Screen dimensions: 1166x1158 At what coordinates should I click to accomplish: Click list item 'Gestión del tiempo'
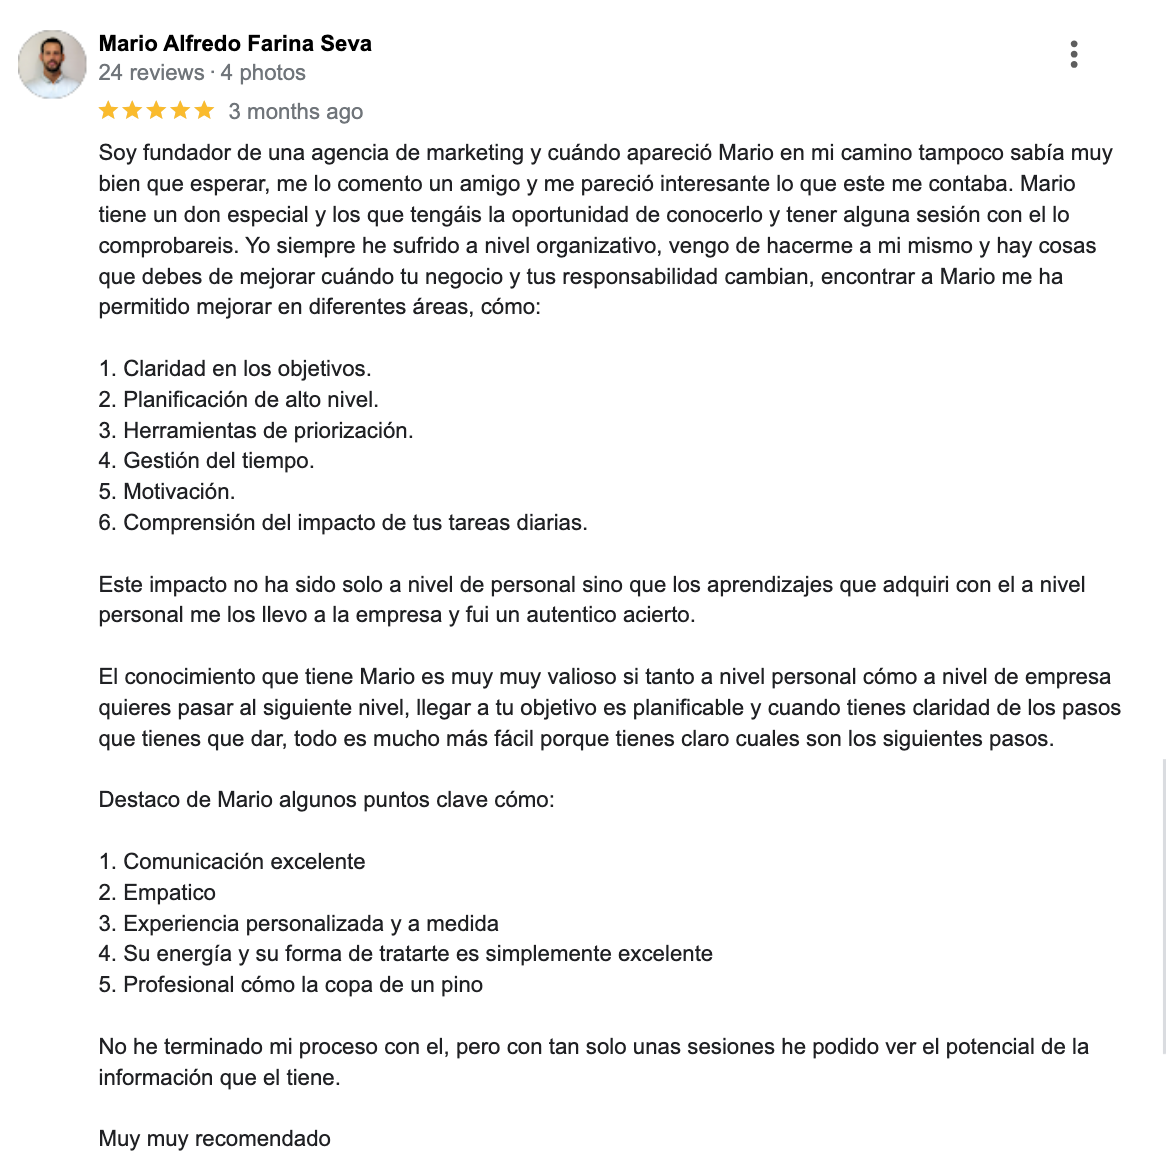click(x=207, y=461)
